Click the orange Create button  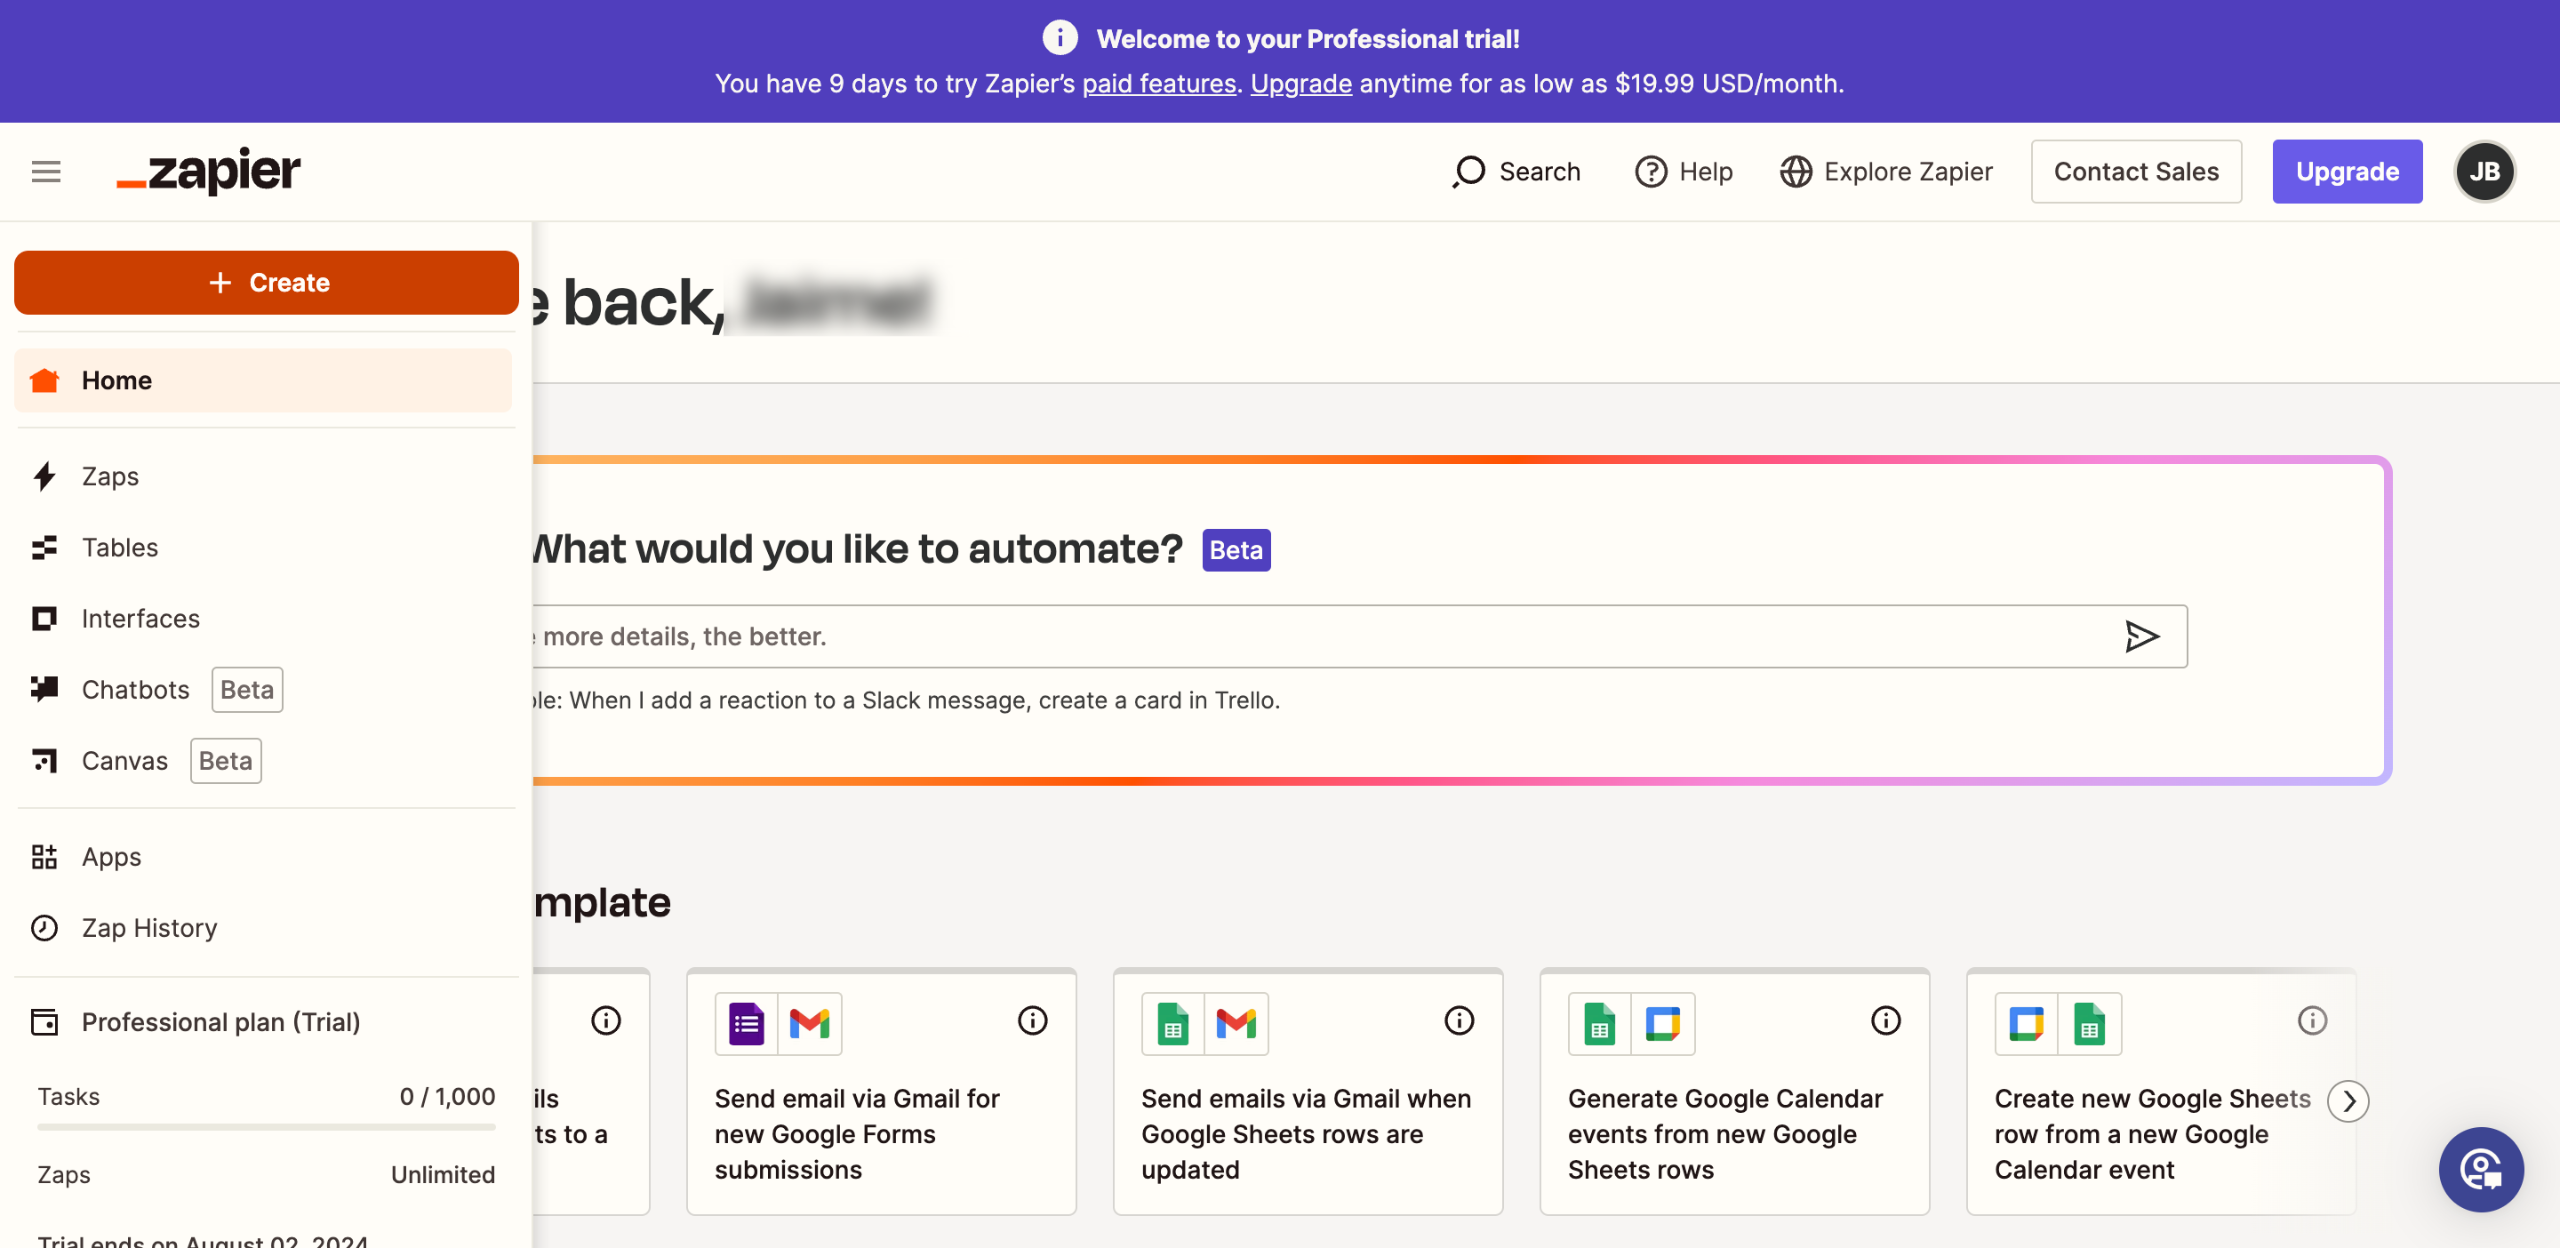[266, 283]
